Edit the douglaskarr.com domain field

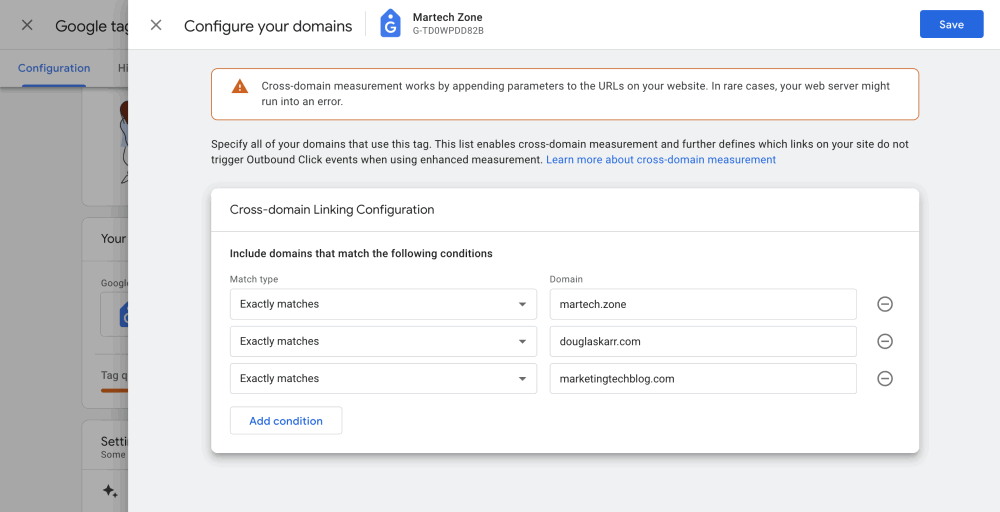(x=703, y=341)
